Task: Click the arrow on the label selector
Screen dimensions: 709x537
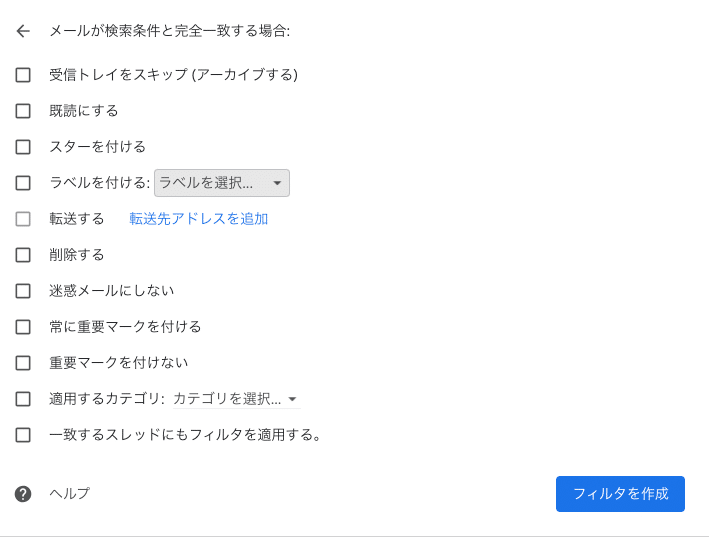Action: pos(277,183)
